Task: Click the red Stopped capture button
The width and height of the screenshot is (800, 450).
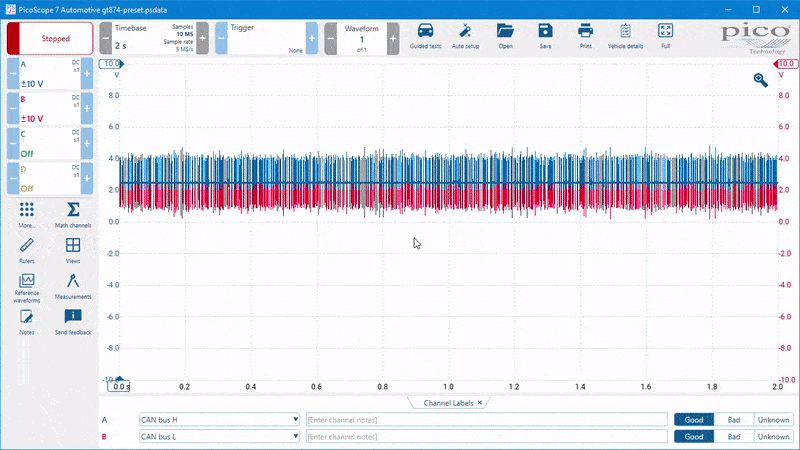Action: coord(50,38)
